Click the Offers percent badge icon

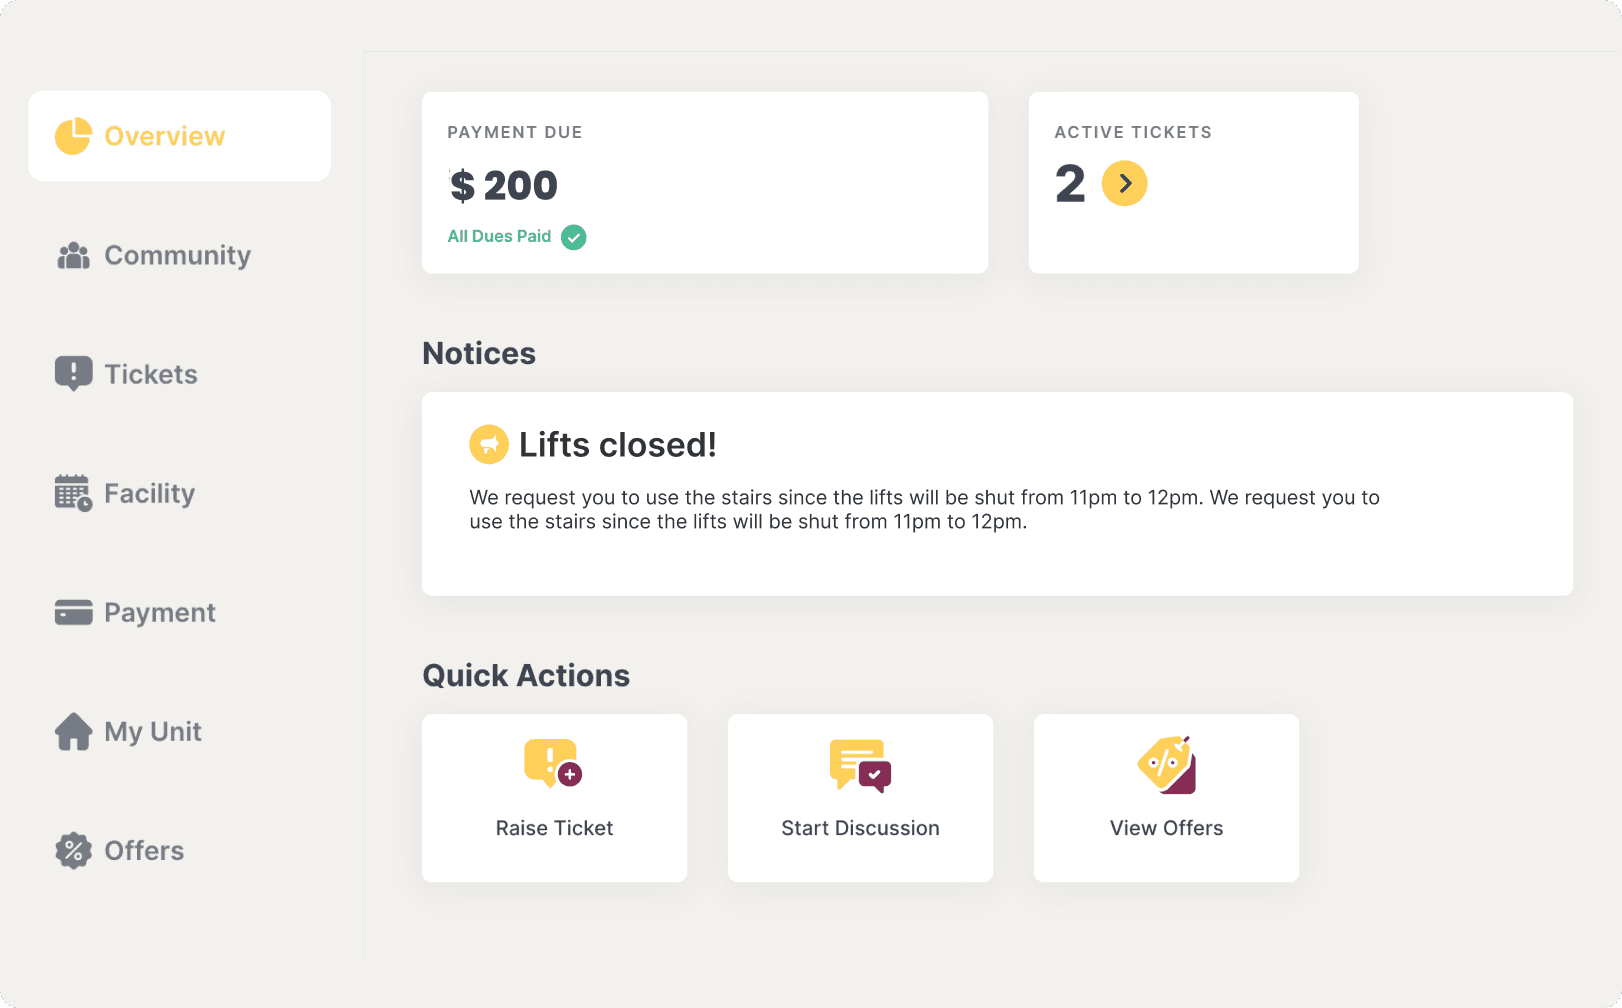tap(73, 851)
